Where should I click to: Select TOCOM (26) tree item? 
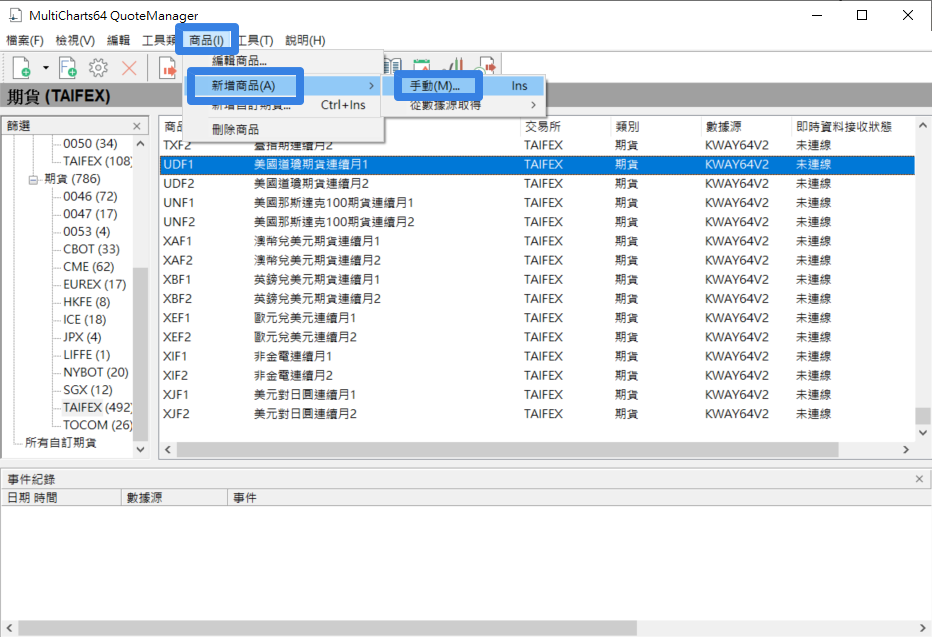tap(97, 425)
